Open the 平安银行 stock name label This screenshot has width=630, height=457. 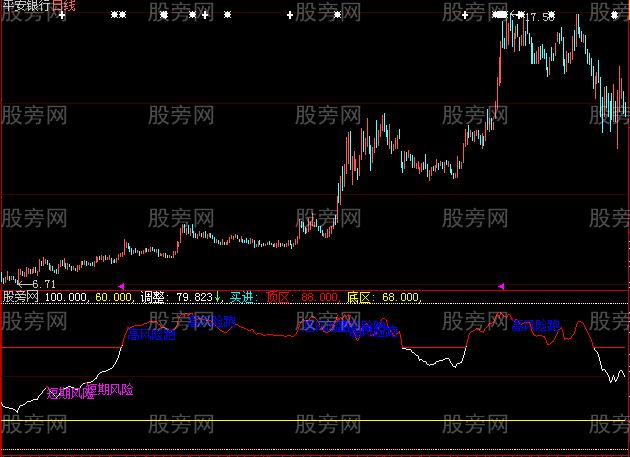(x=27, y=6)
